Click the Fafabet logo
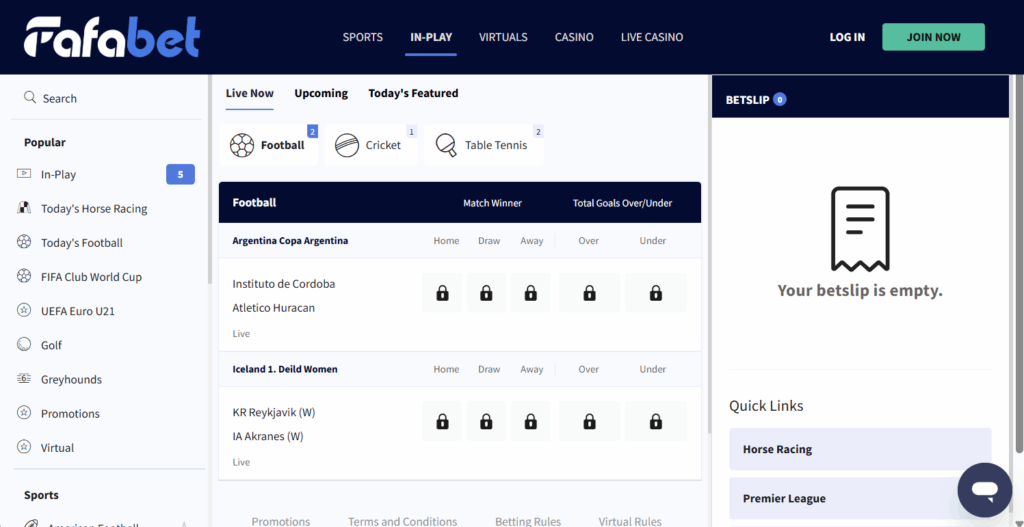The height and width of the screenshot is (527, 1024). [112, 37]
